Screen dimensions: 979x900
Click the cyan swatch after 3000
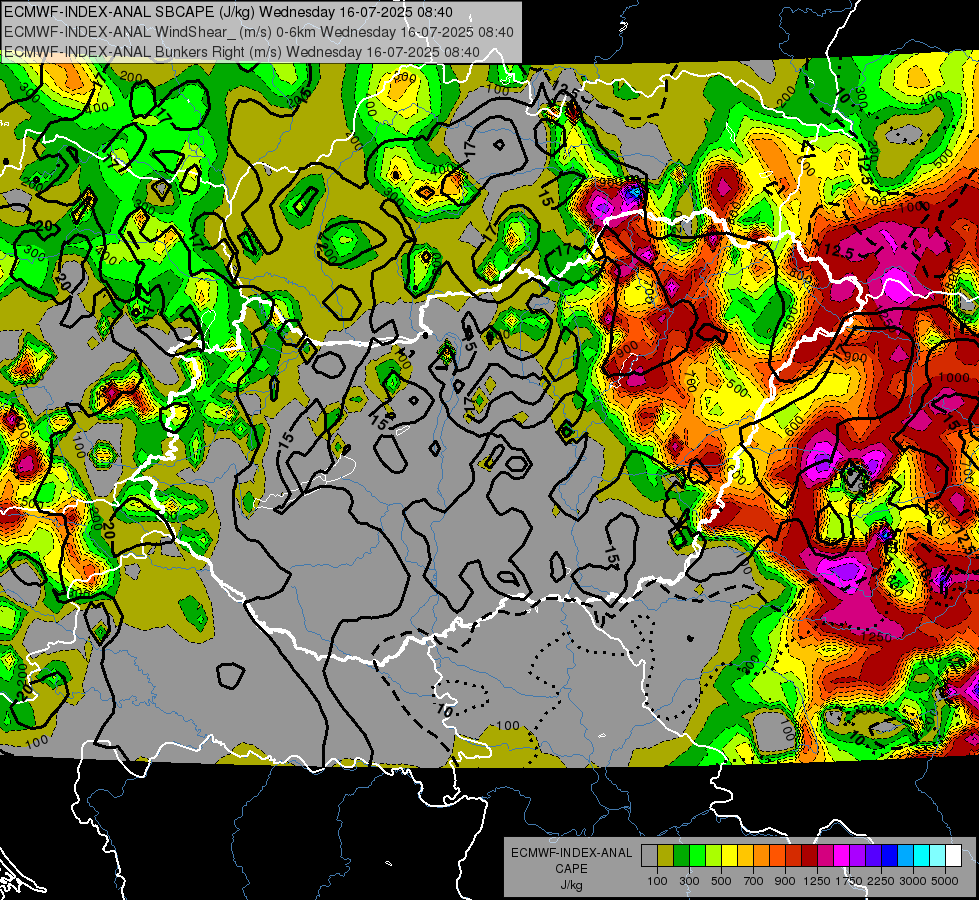point(922,855)
